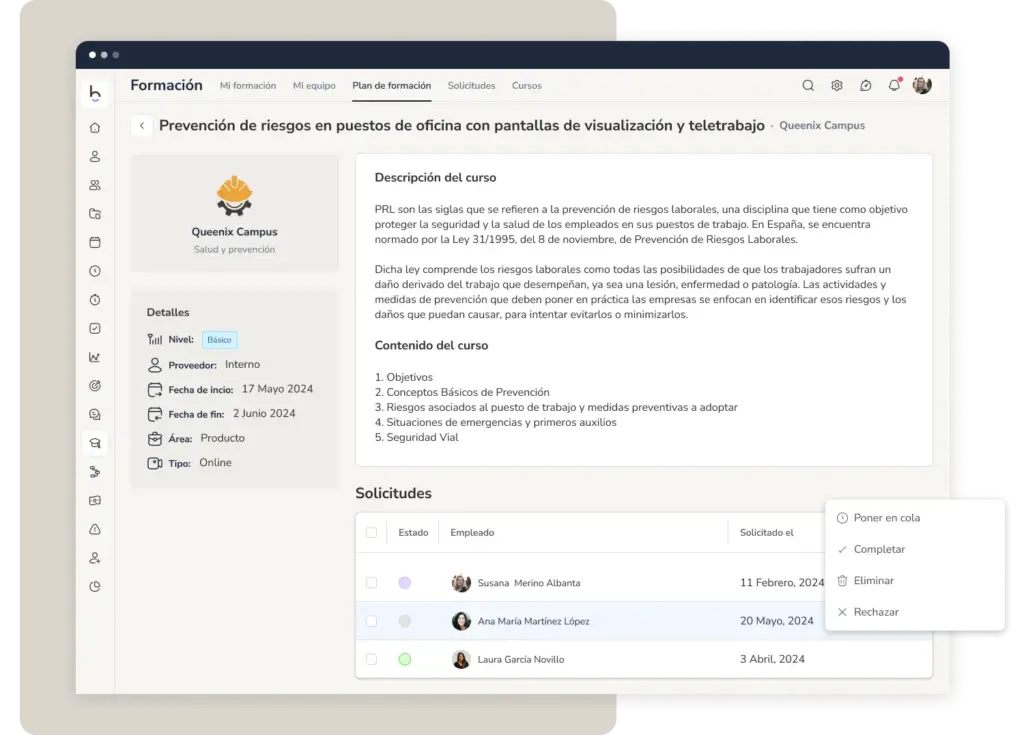Click Laura García's avatar in the table
The width and height of the screenshot is (1024, 735).
tap(461, 659)
